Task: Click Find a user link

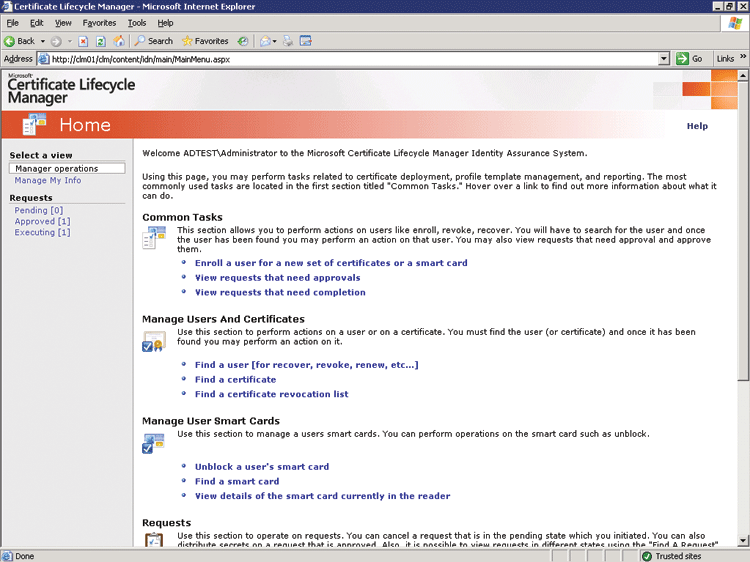Action: (x=307, y=365)
